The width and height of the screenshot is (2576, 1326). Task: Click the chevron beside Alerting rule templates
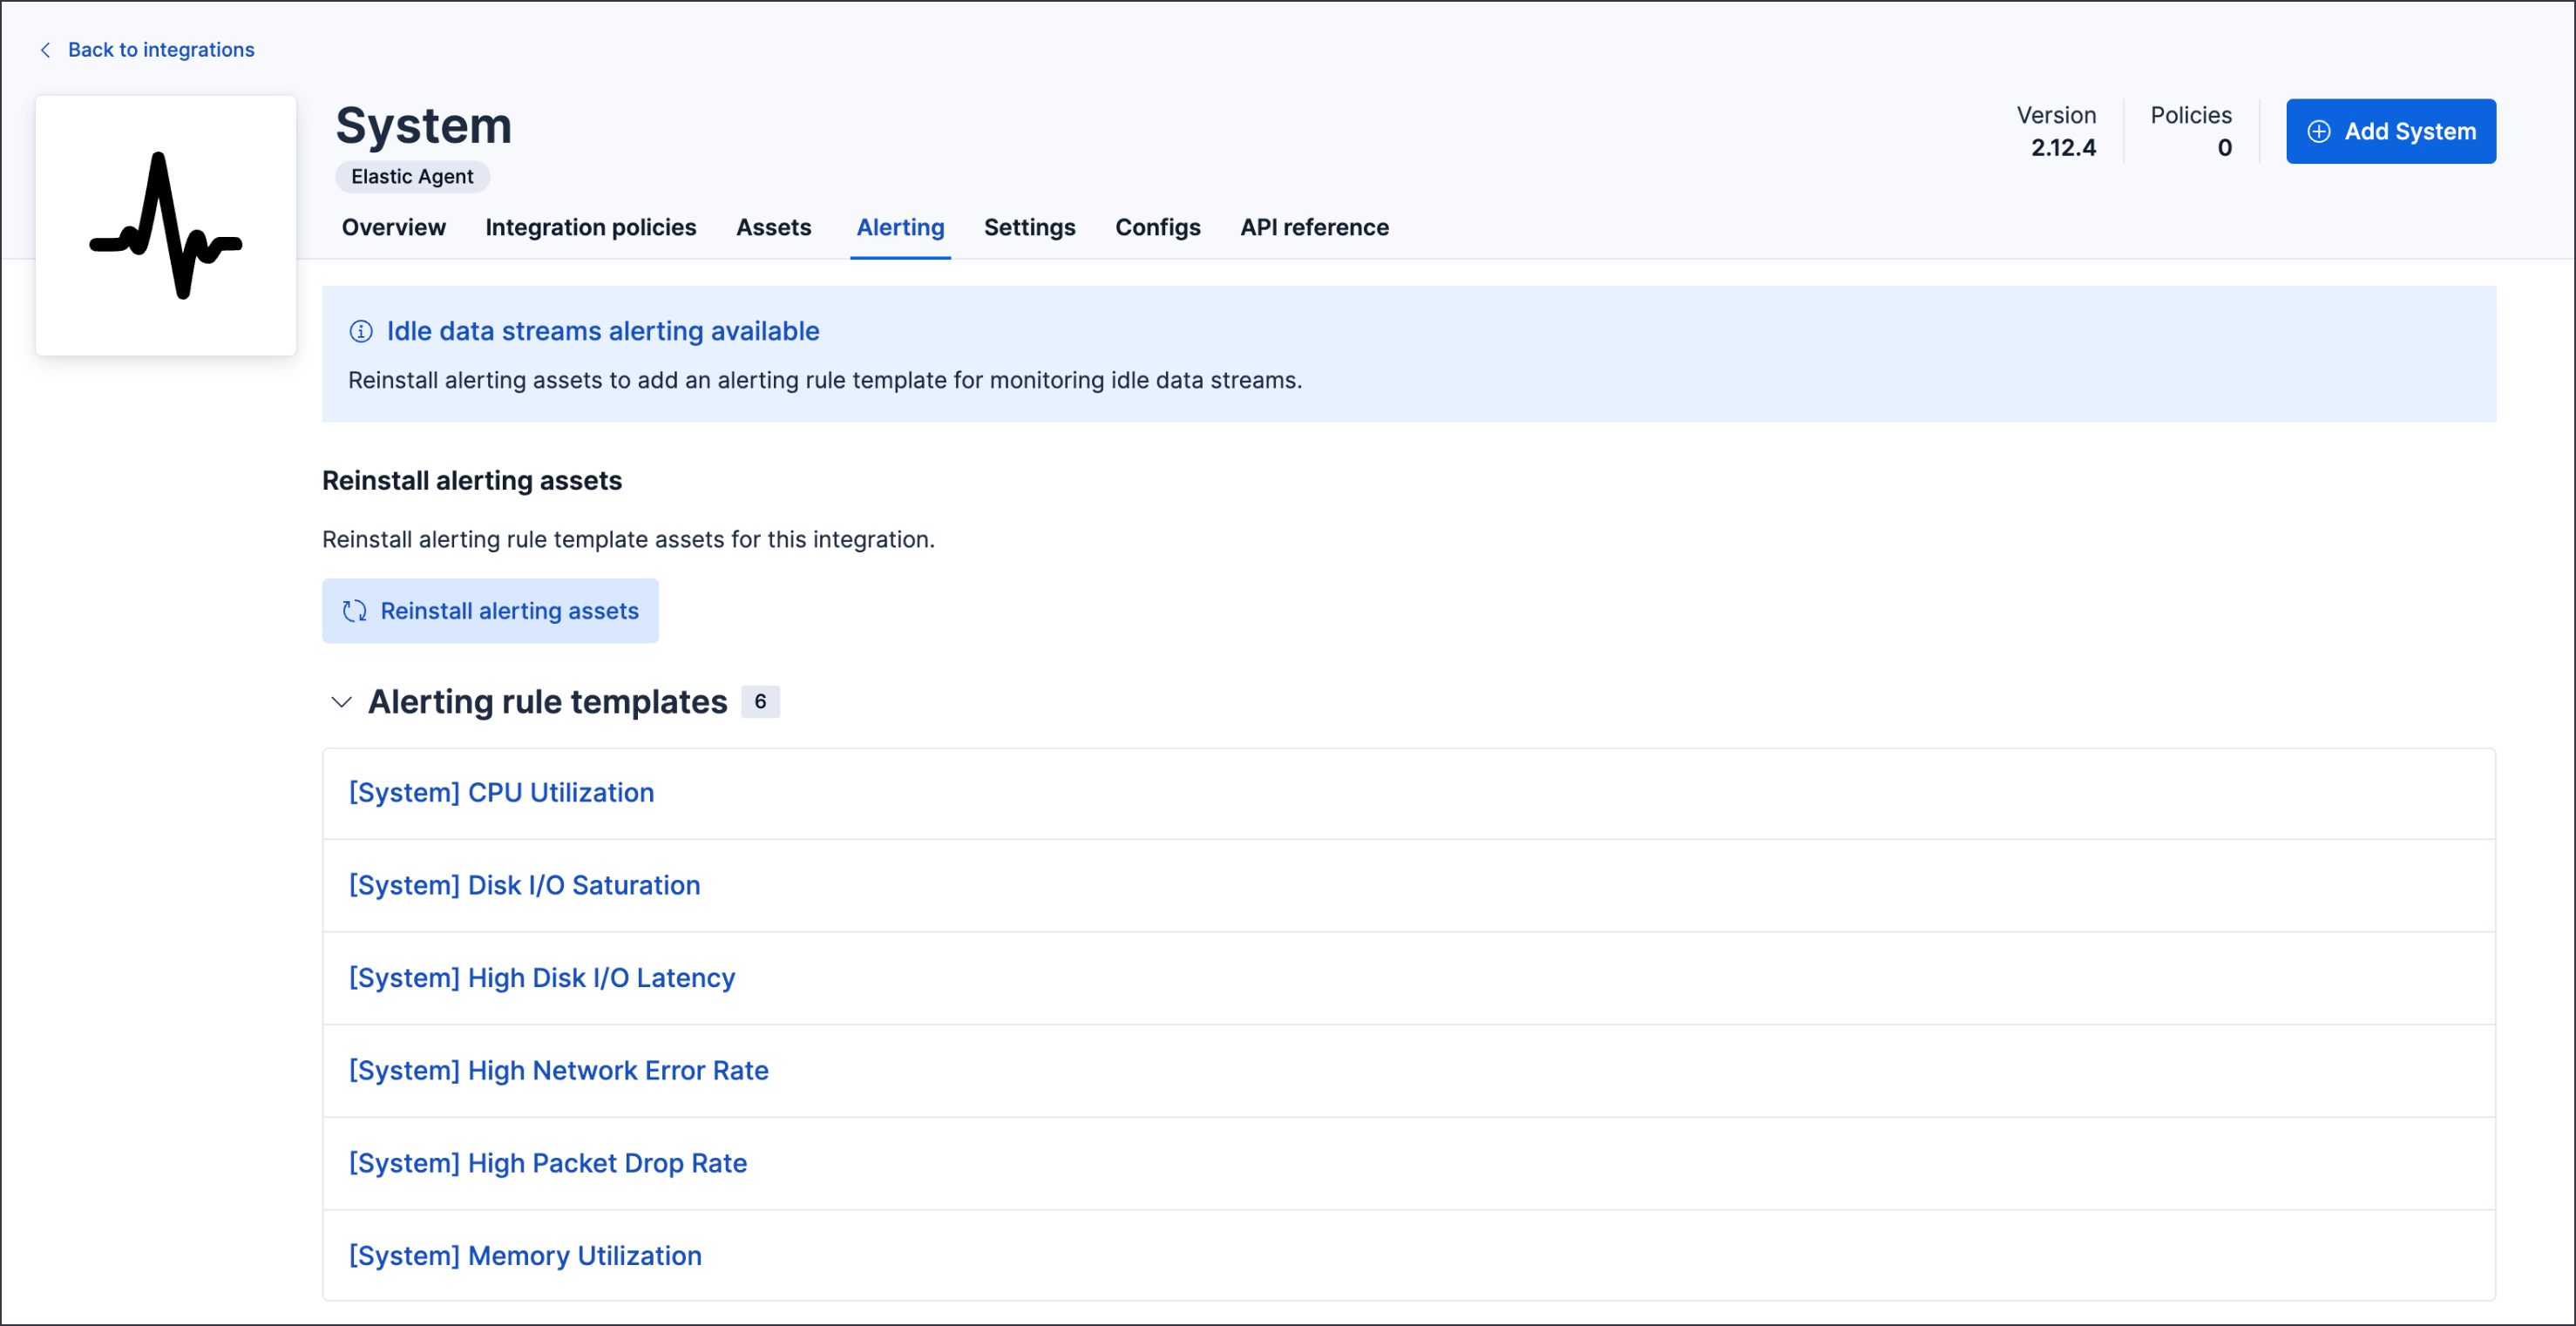341,702
